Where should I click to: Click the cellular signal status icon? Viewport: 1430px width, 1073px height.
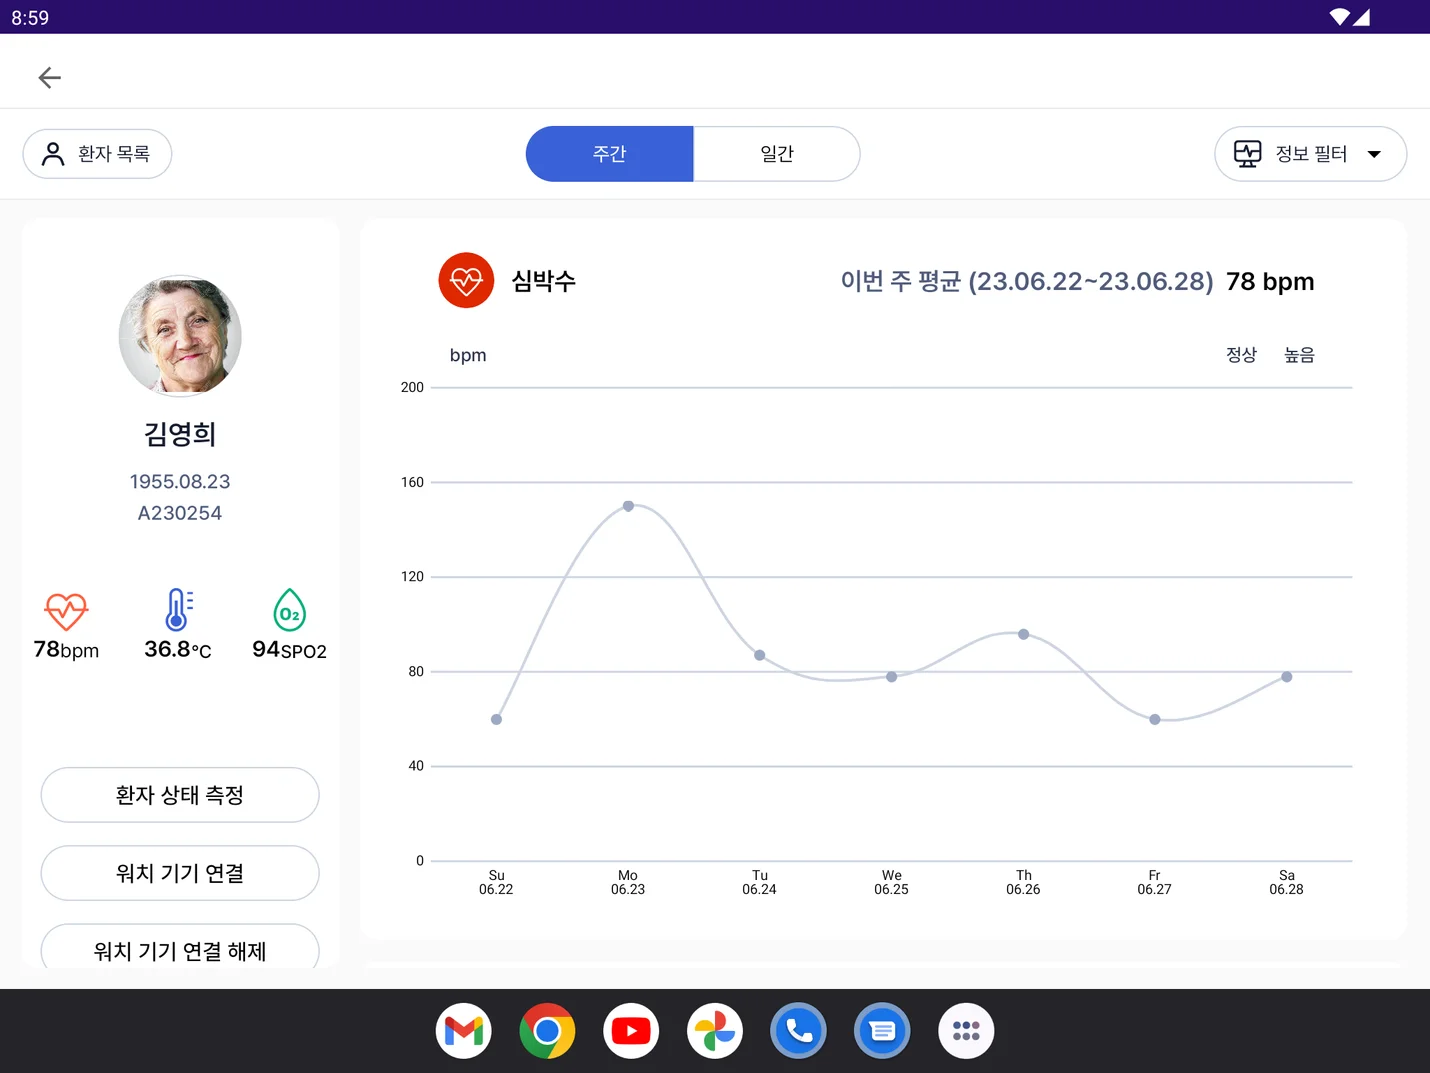point(1362,17)
